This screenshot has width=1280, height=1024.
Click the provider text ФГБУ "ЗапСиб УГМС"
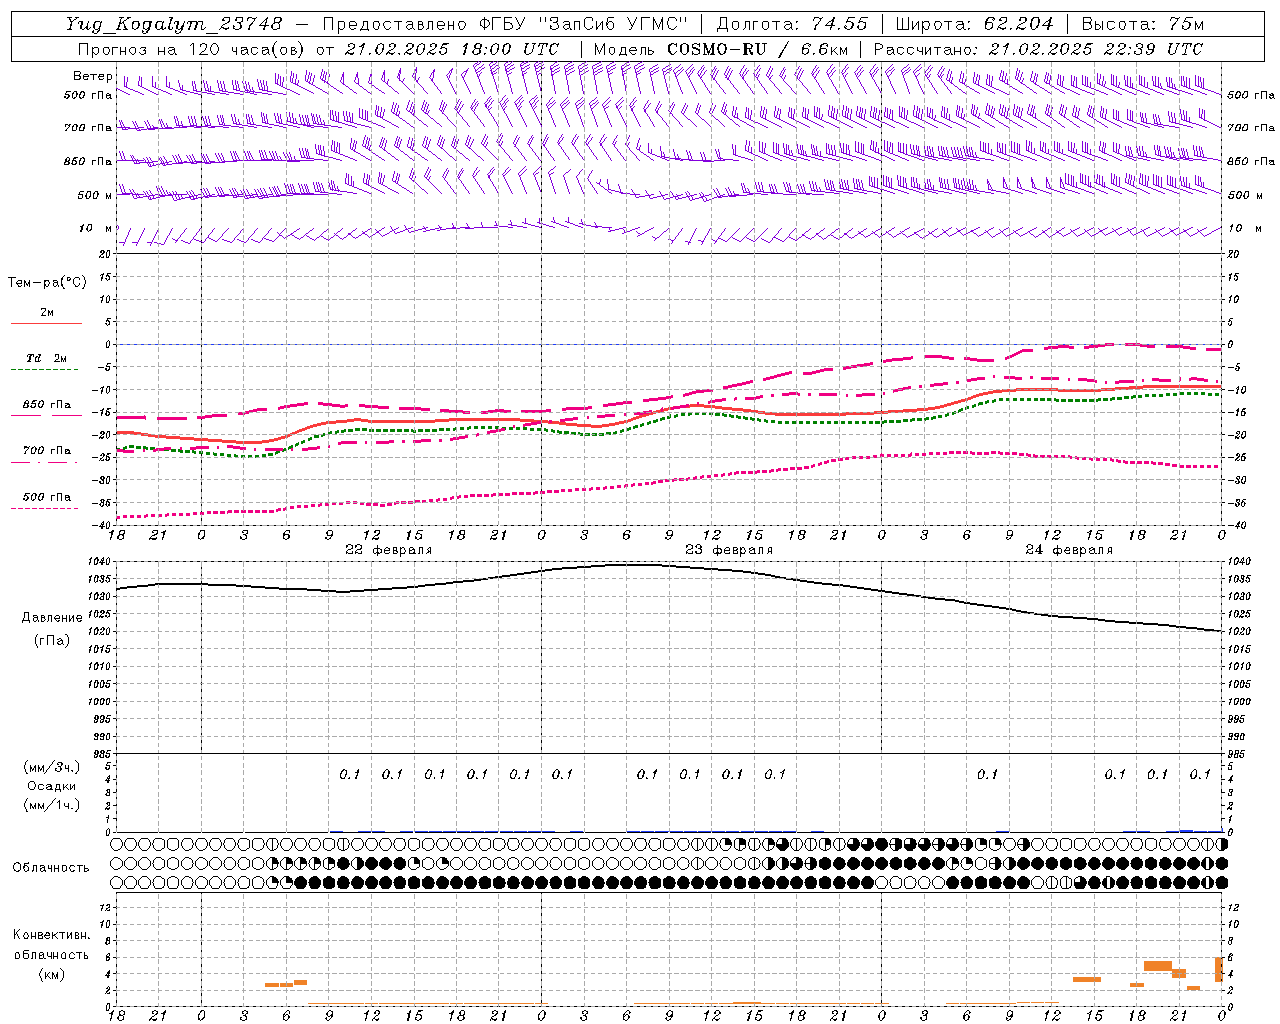(584, 23)
